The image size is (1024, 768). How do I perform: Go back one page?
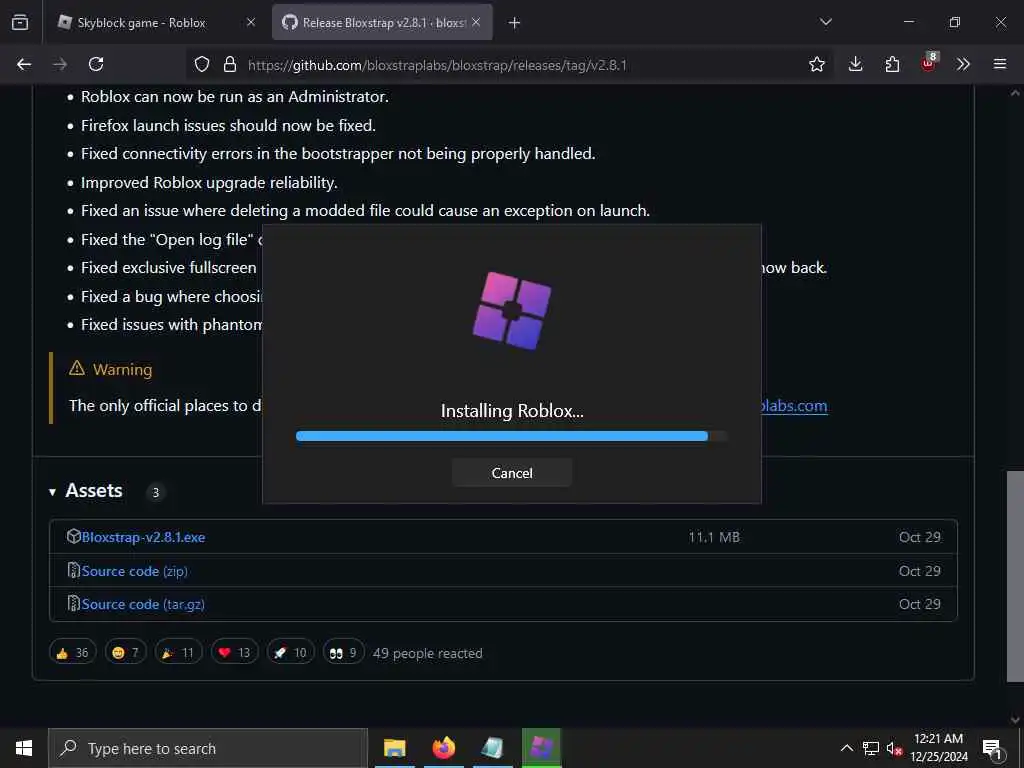coord(24,64)
